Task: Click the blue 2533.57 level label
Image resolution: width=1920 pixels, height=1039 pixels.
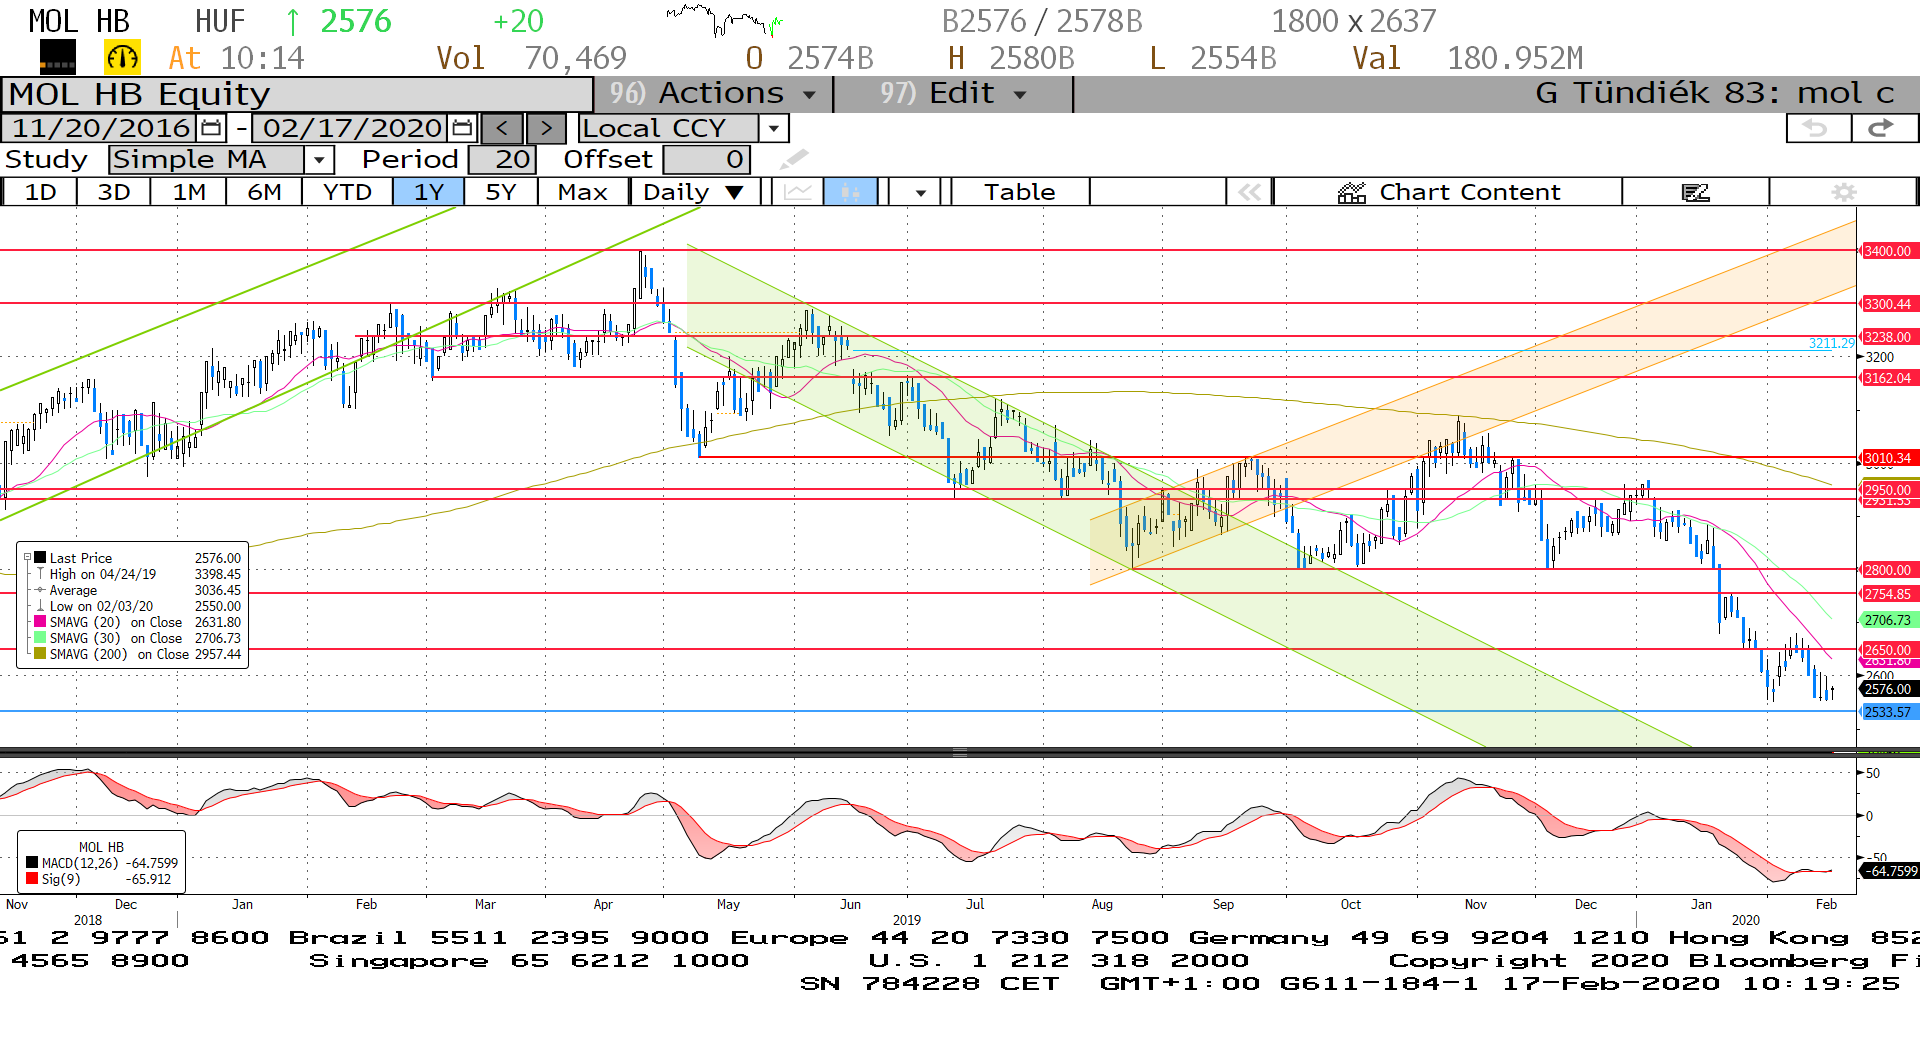Action: pyautogui.click(x=1887, y=712)
